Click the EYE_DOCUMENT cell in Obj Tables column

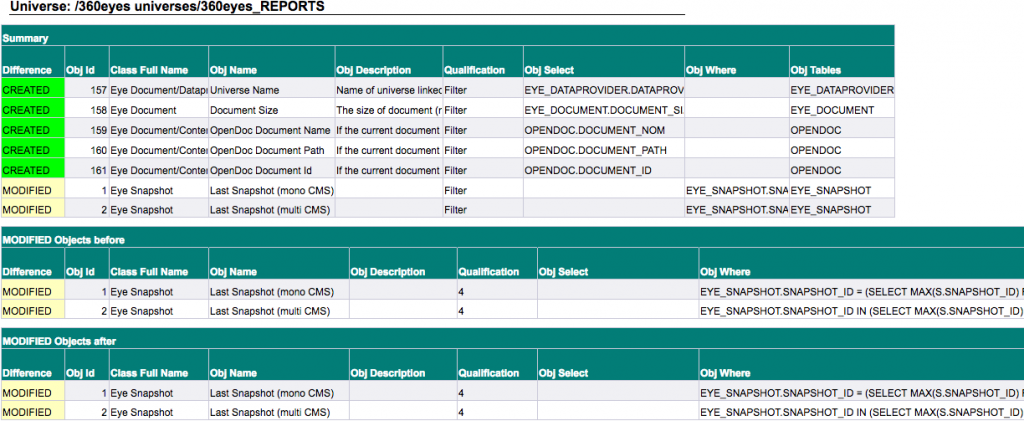(x=840, y=110)
